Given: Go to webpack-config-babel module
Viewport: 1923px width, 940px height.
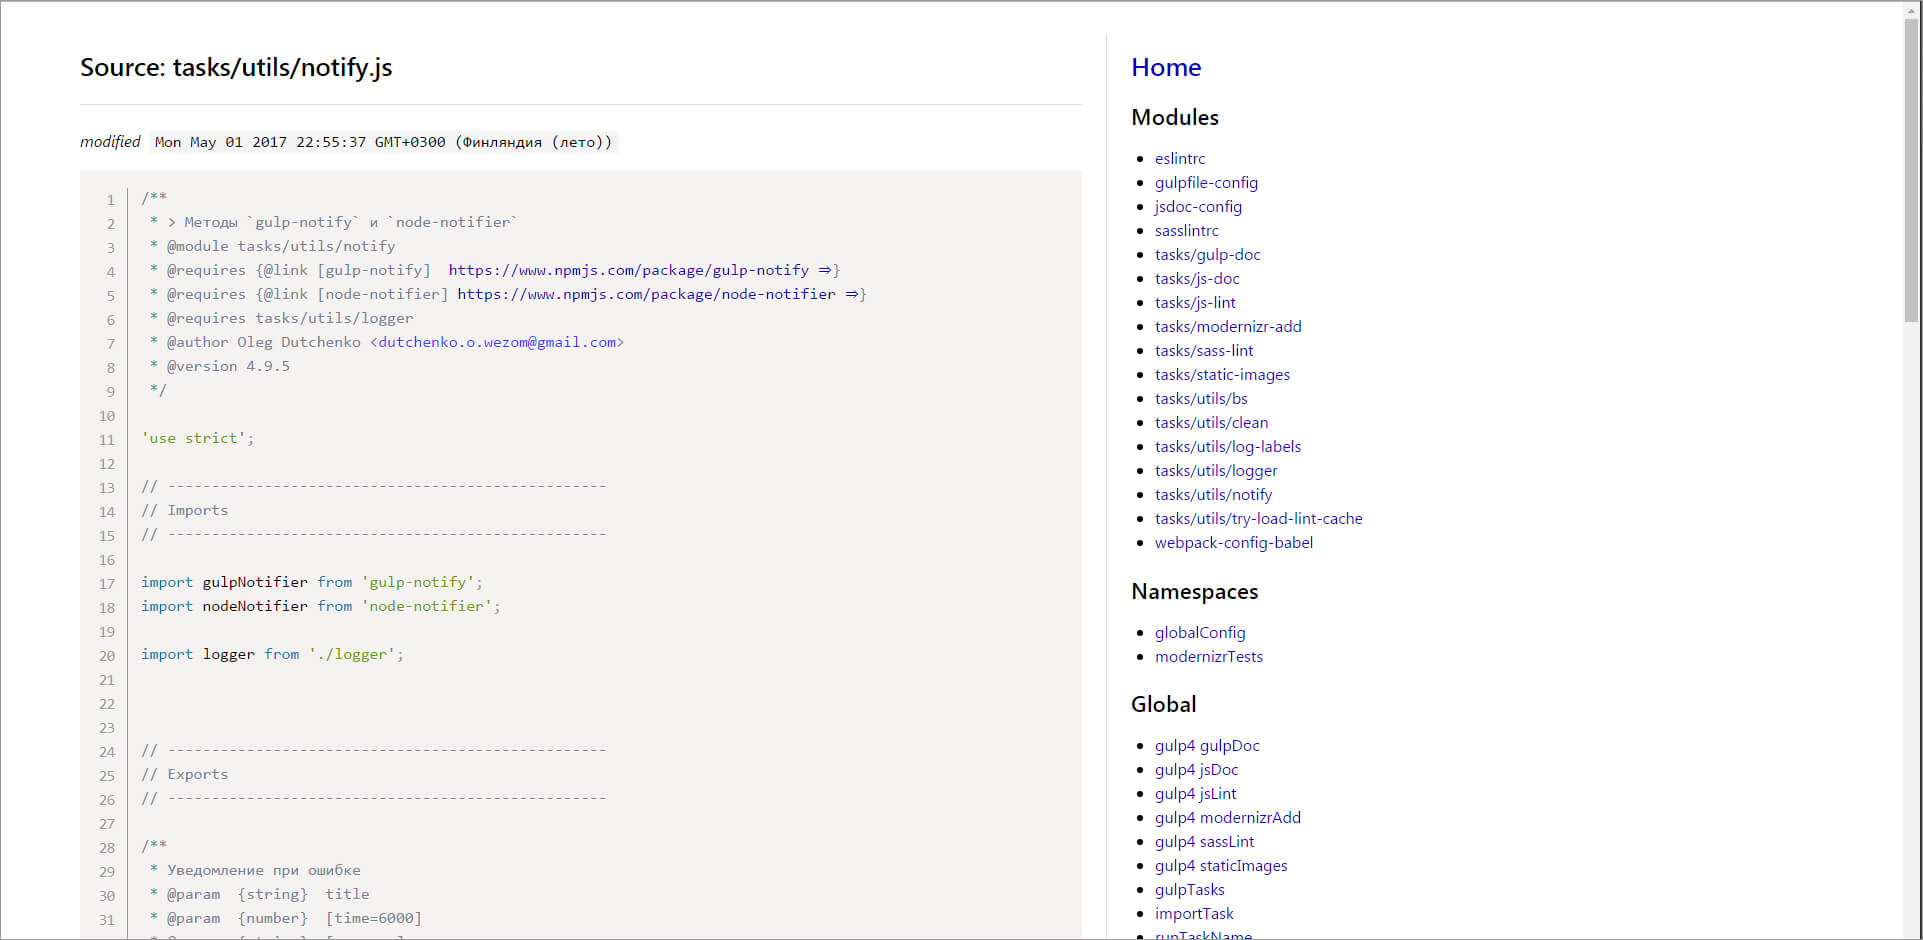Looking at the screenshot, I should tap(1234, 542).
